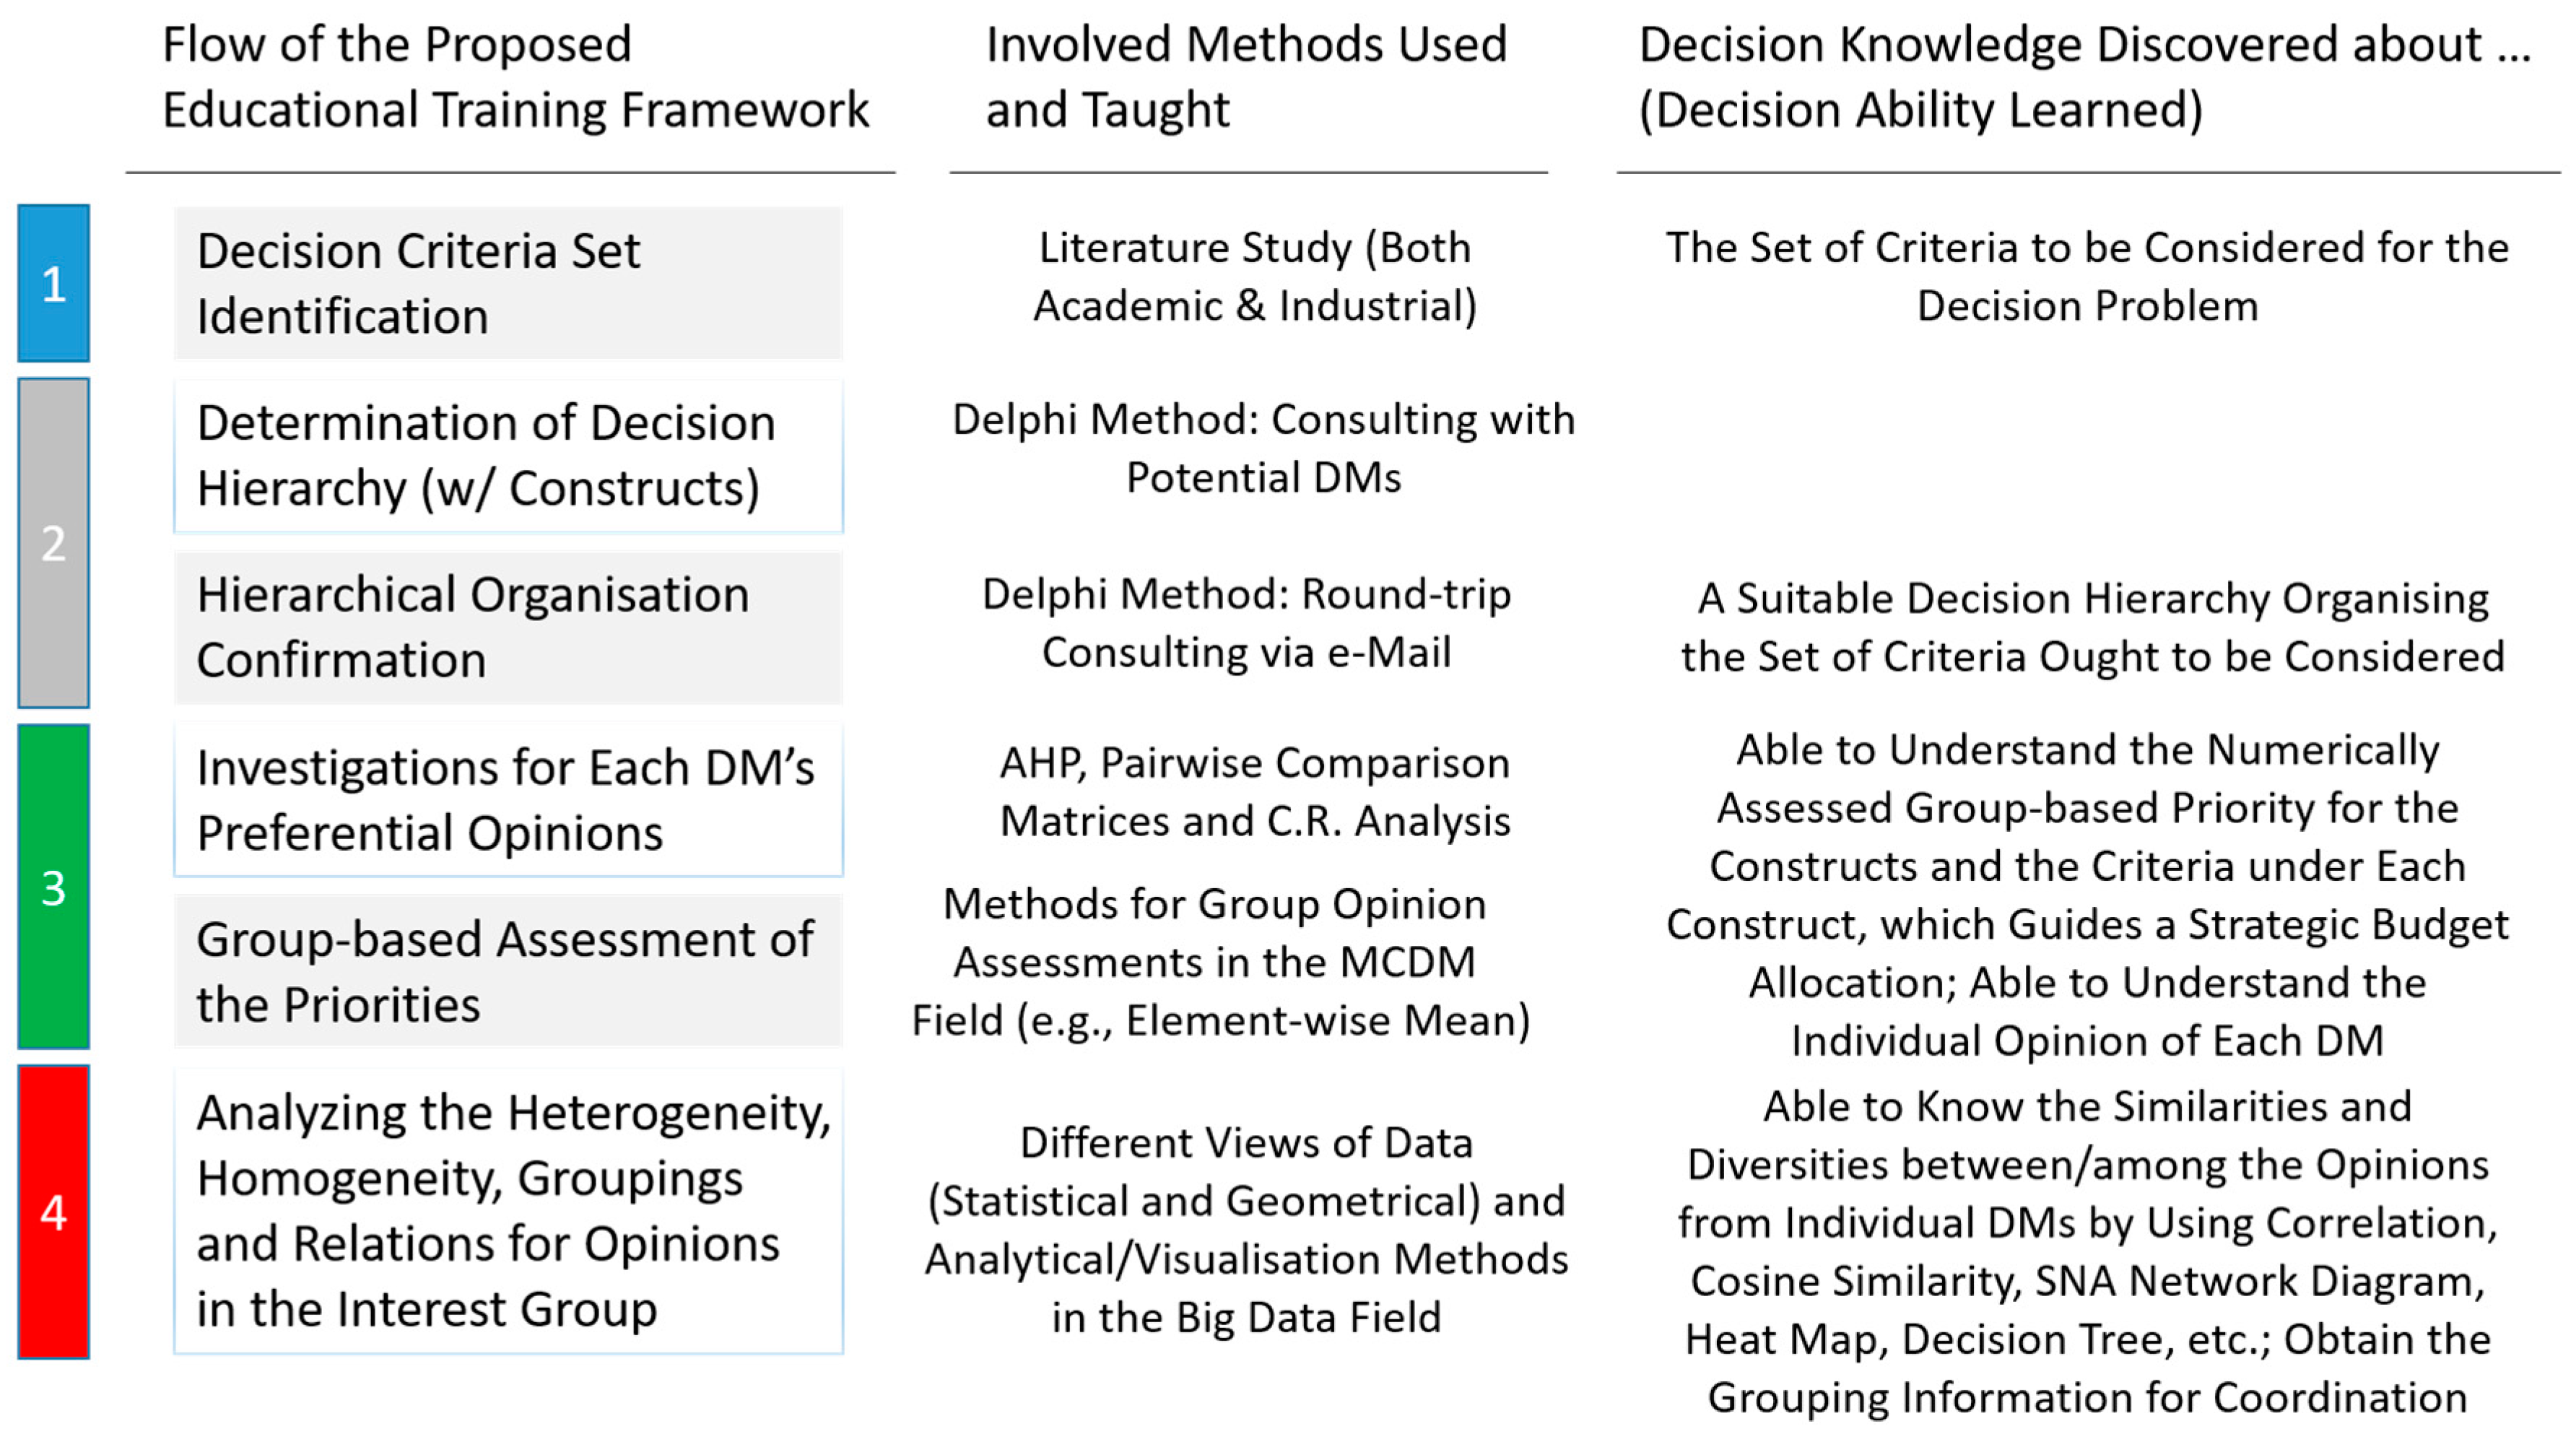The width and height of the screenshot is (2576, 1442).
Task: Click the AHP, Pairwise Comparison Matrices text
Action: (x=1255, y=792)
